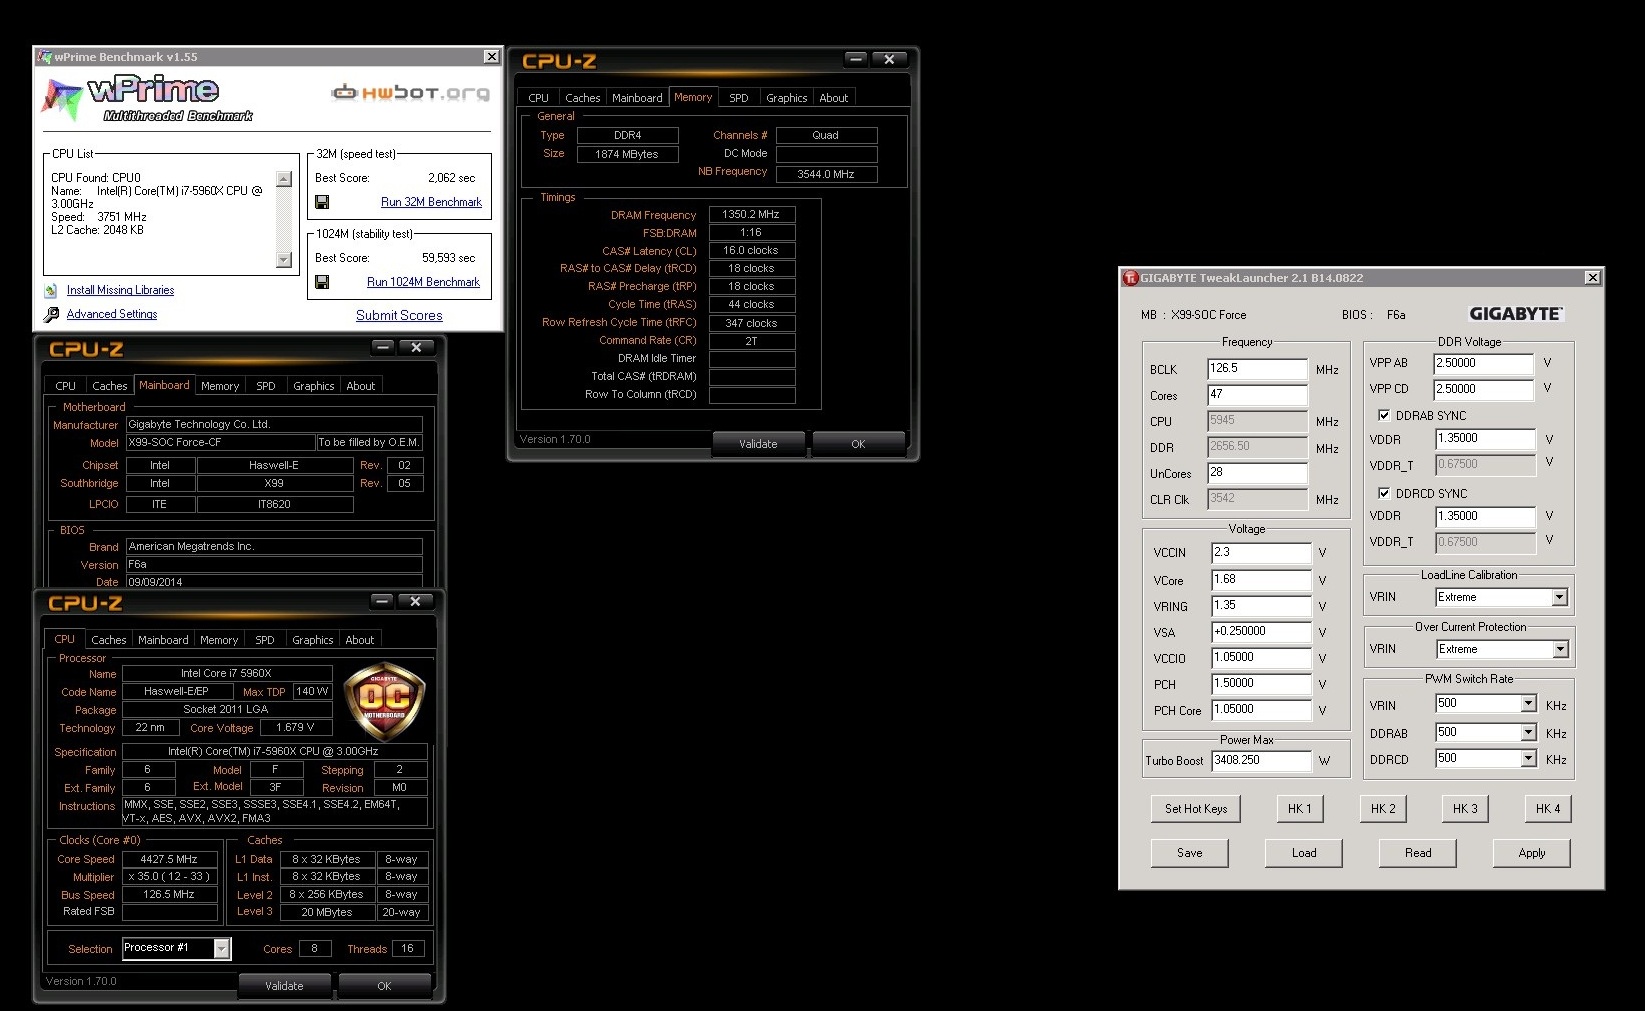Click the Turbo Boost power field

coord(1261,761)
